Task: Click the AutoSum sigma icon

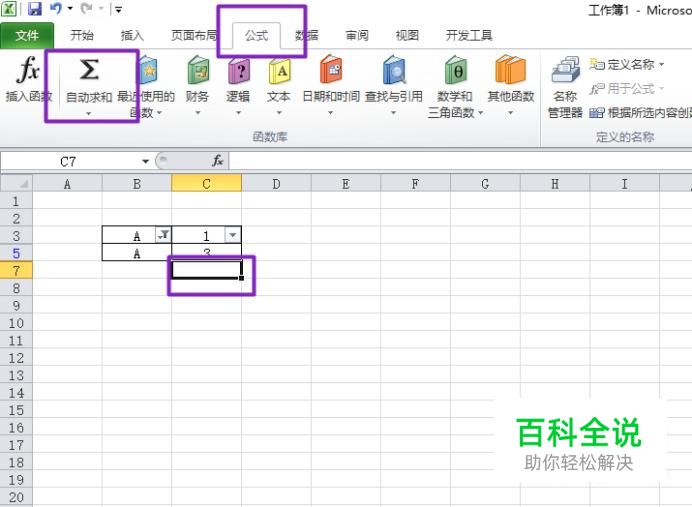Action: 89,69
